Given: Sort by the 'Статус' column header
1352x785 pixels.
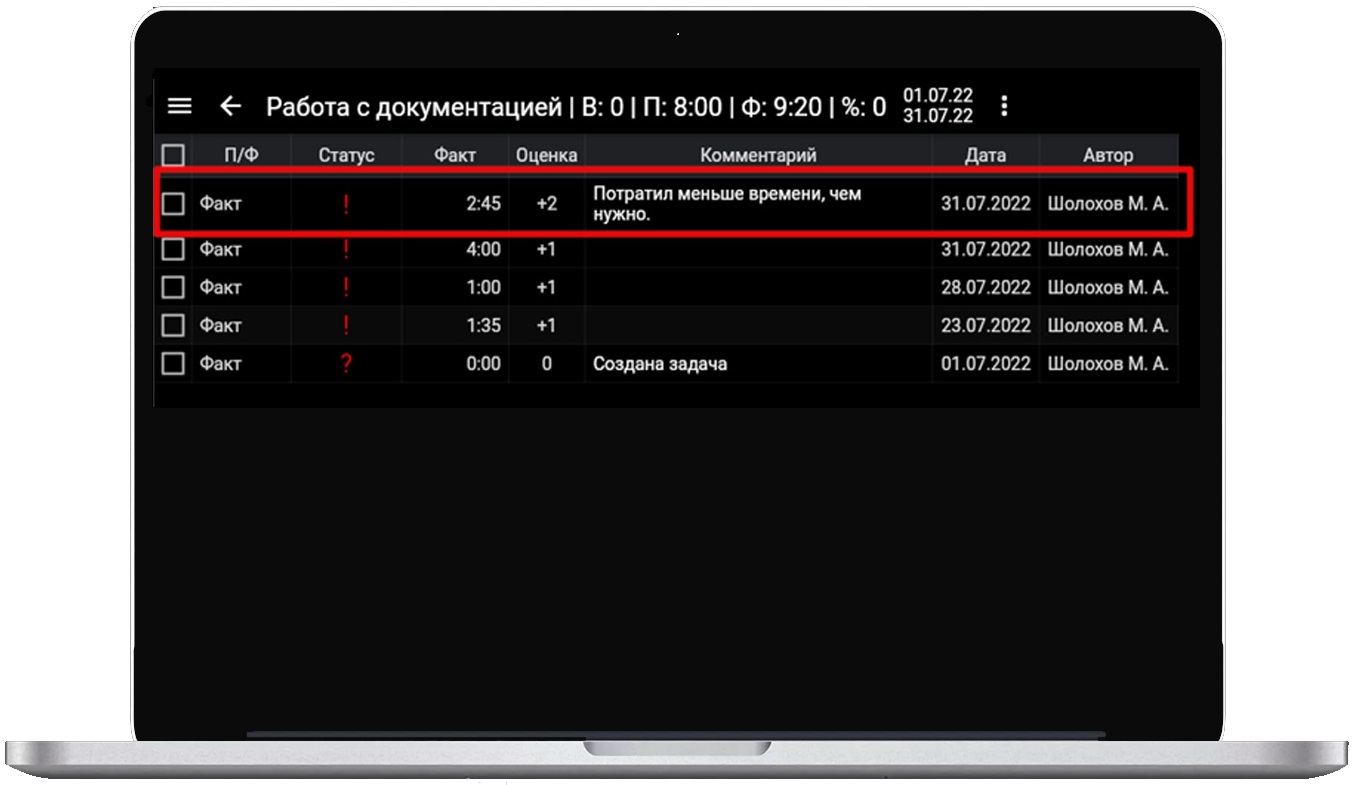Looking at the screenshot, I should (x=346, y=155).
